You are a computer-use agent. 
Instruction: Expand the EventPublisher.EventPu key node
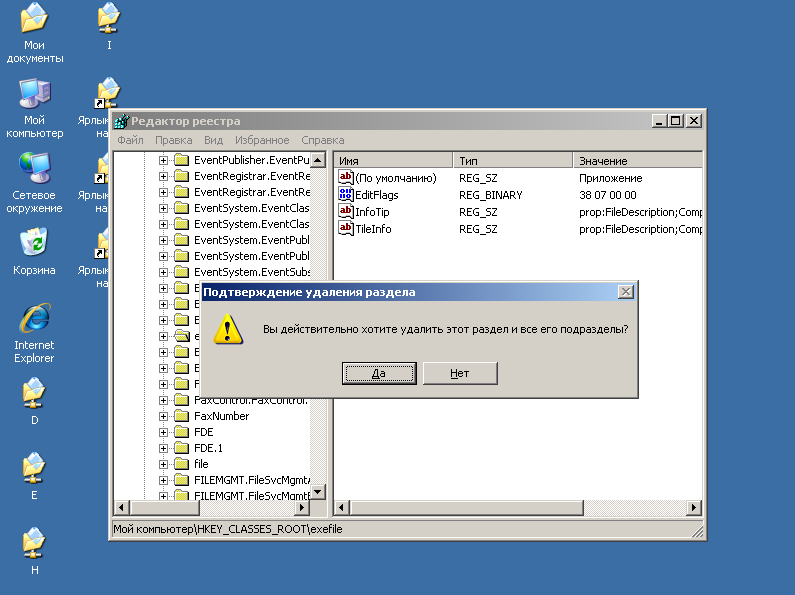click(164, 160)
